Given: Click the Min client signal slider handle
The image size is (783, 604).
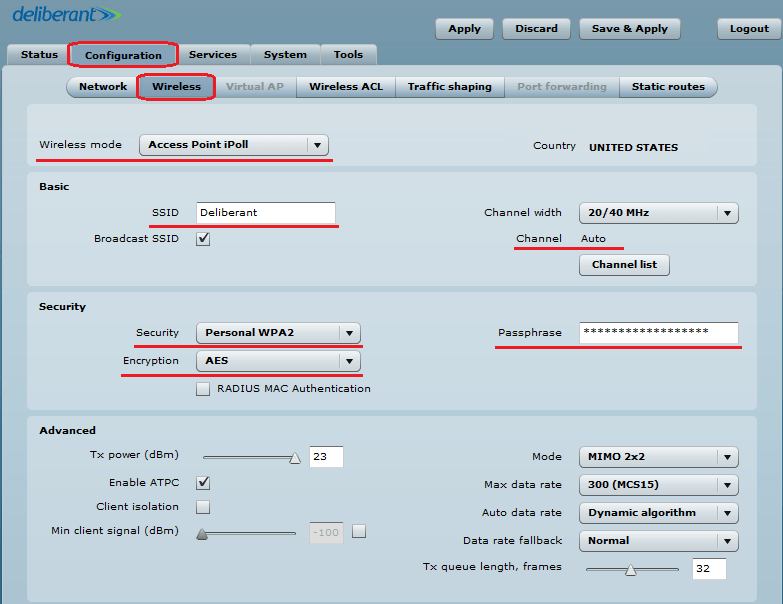Looking at the screenshot, I should [202, 534].
